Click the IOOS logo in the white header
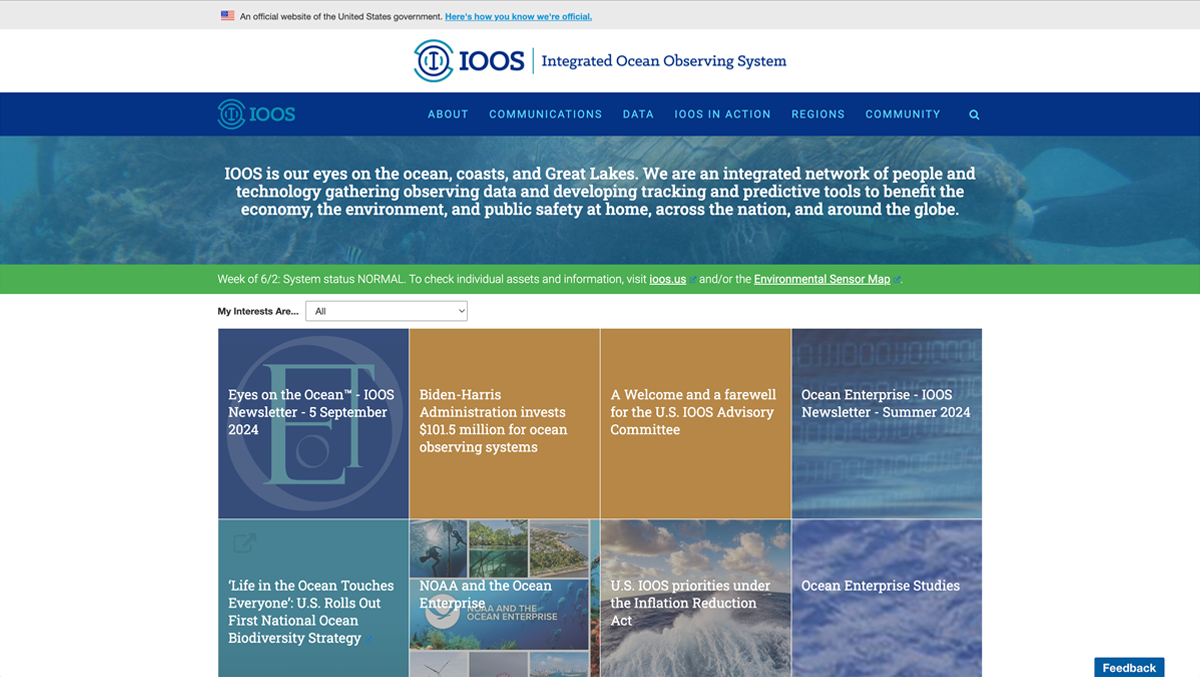Image resolution: width=1200 pixels, height=677 pixels. (x=469, y=61)
